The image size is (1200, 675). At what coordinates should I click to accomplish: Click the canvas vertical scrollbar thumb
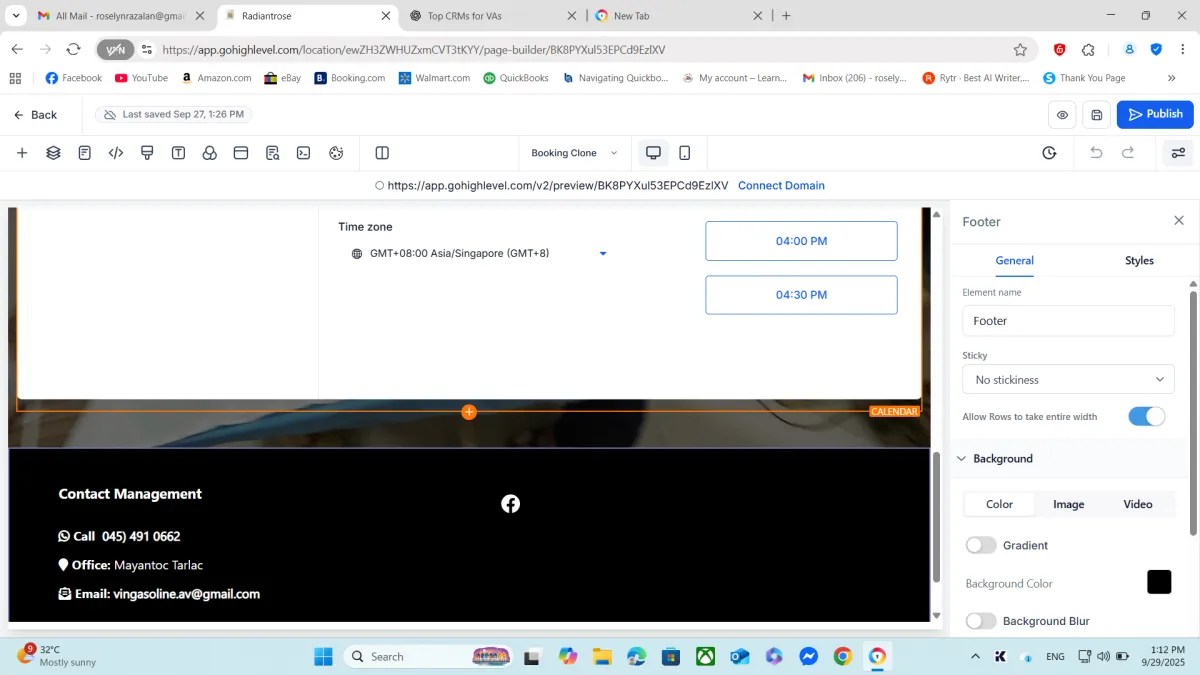coord(936,517)
